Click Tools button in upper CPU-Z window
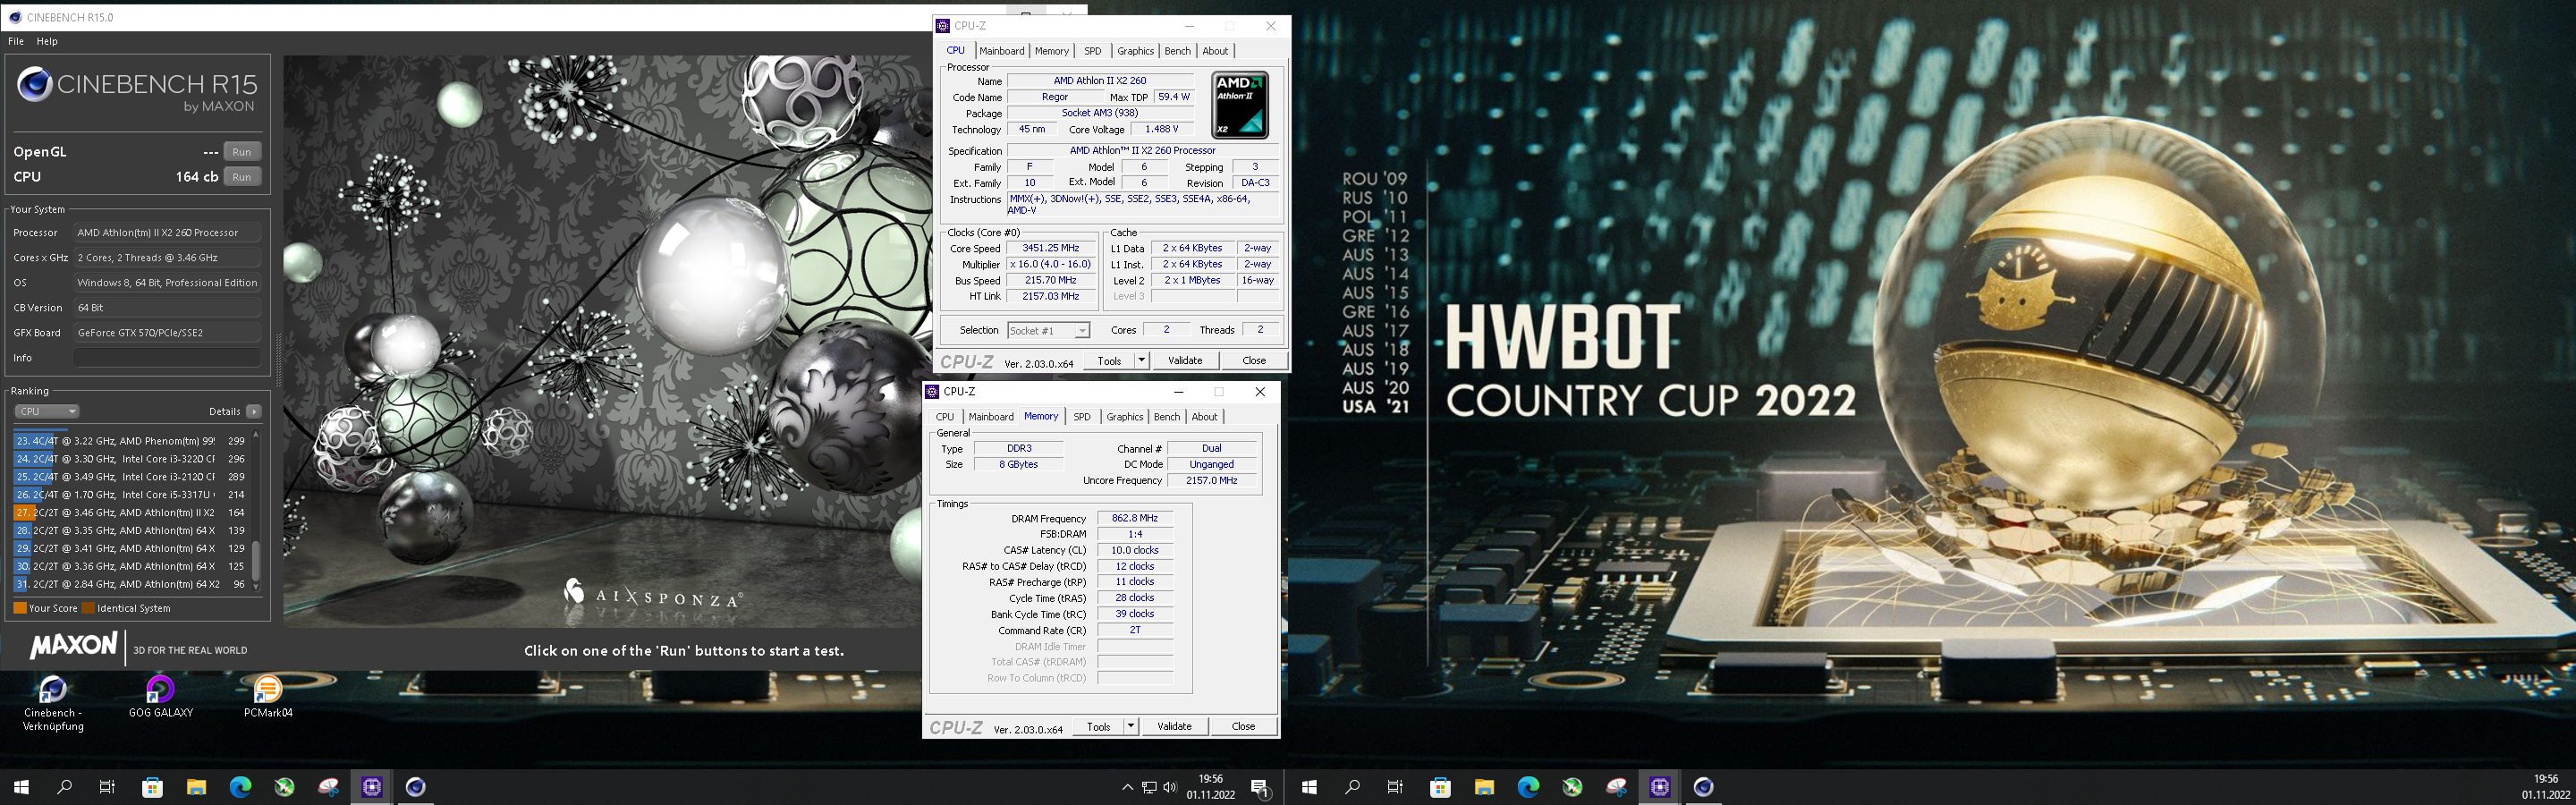The image size is (2576, 805). [1110, 361]
